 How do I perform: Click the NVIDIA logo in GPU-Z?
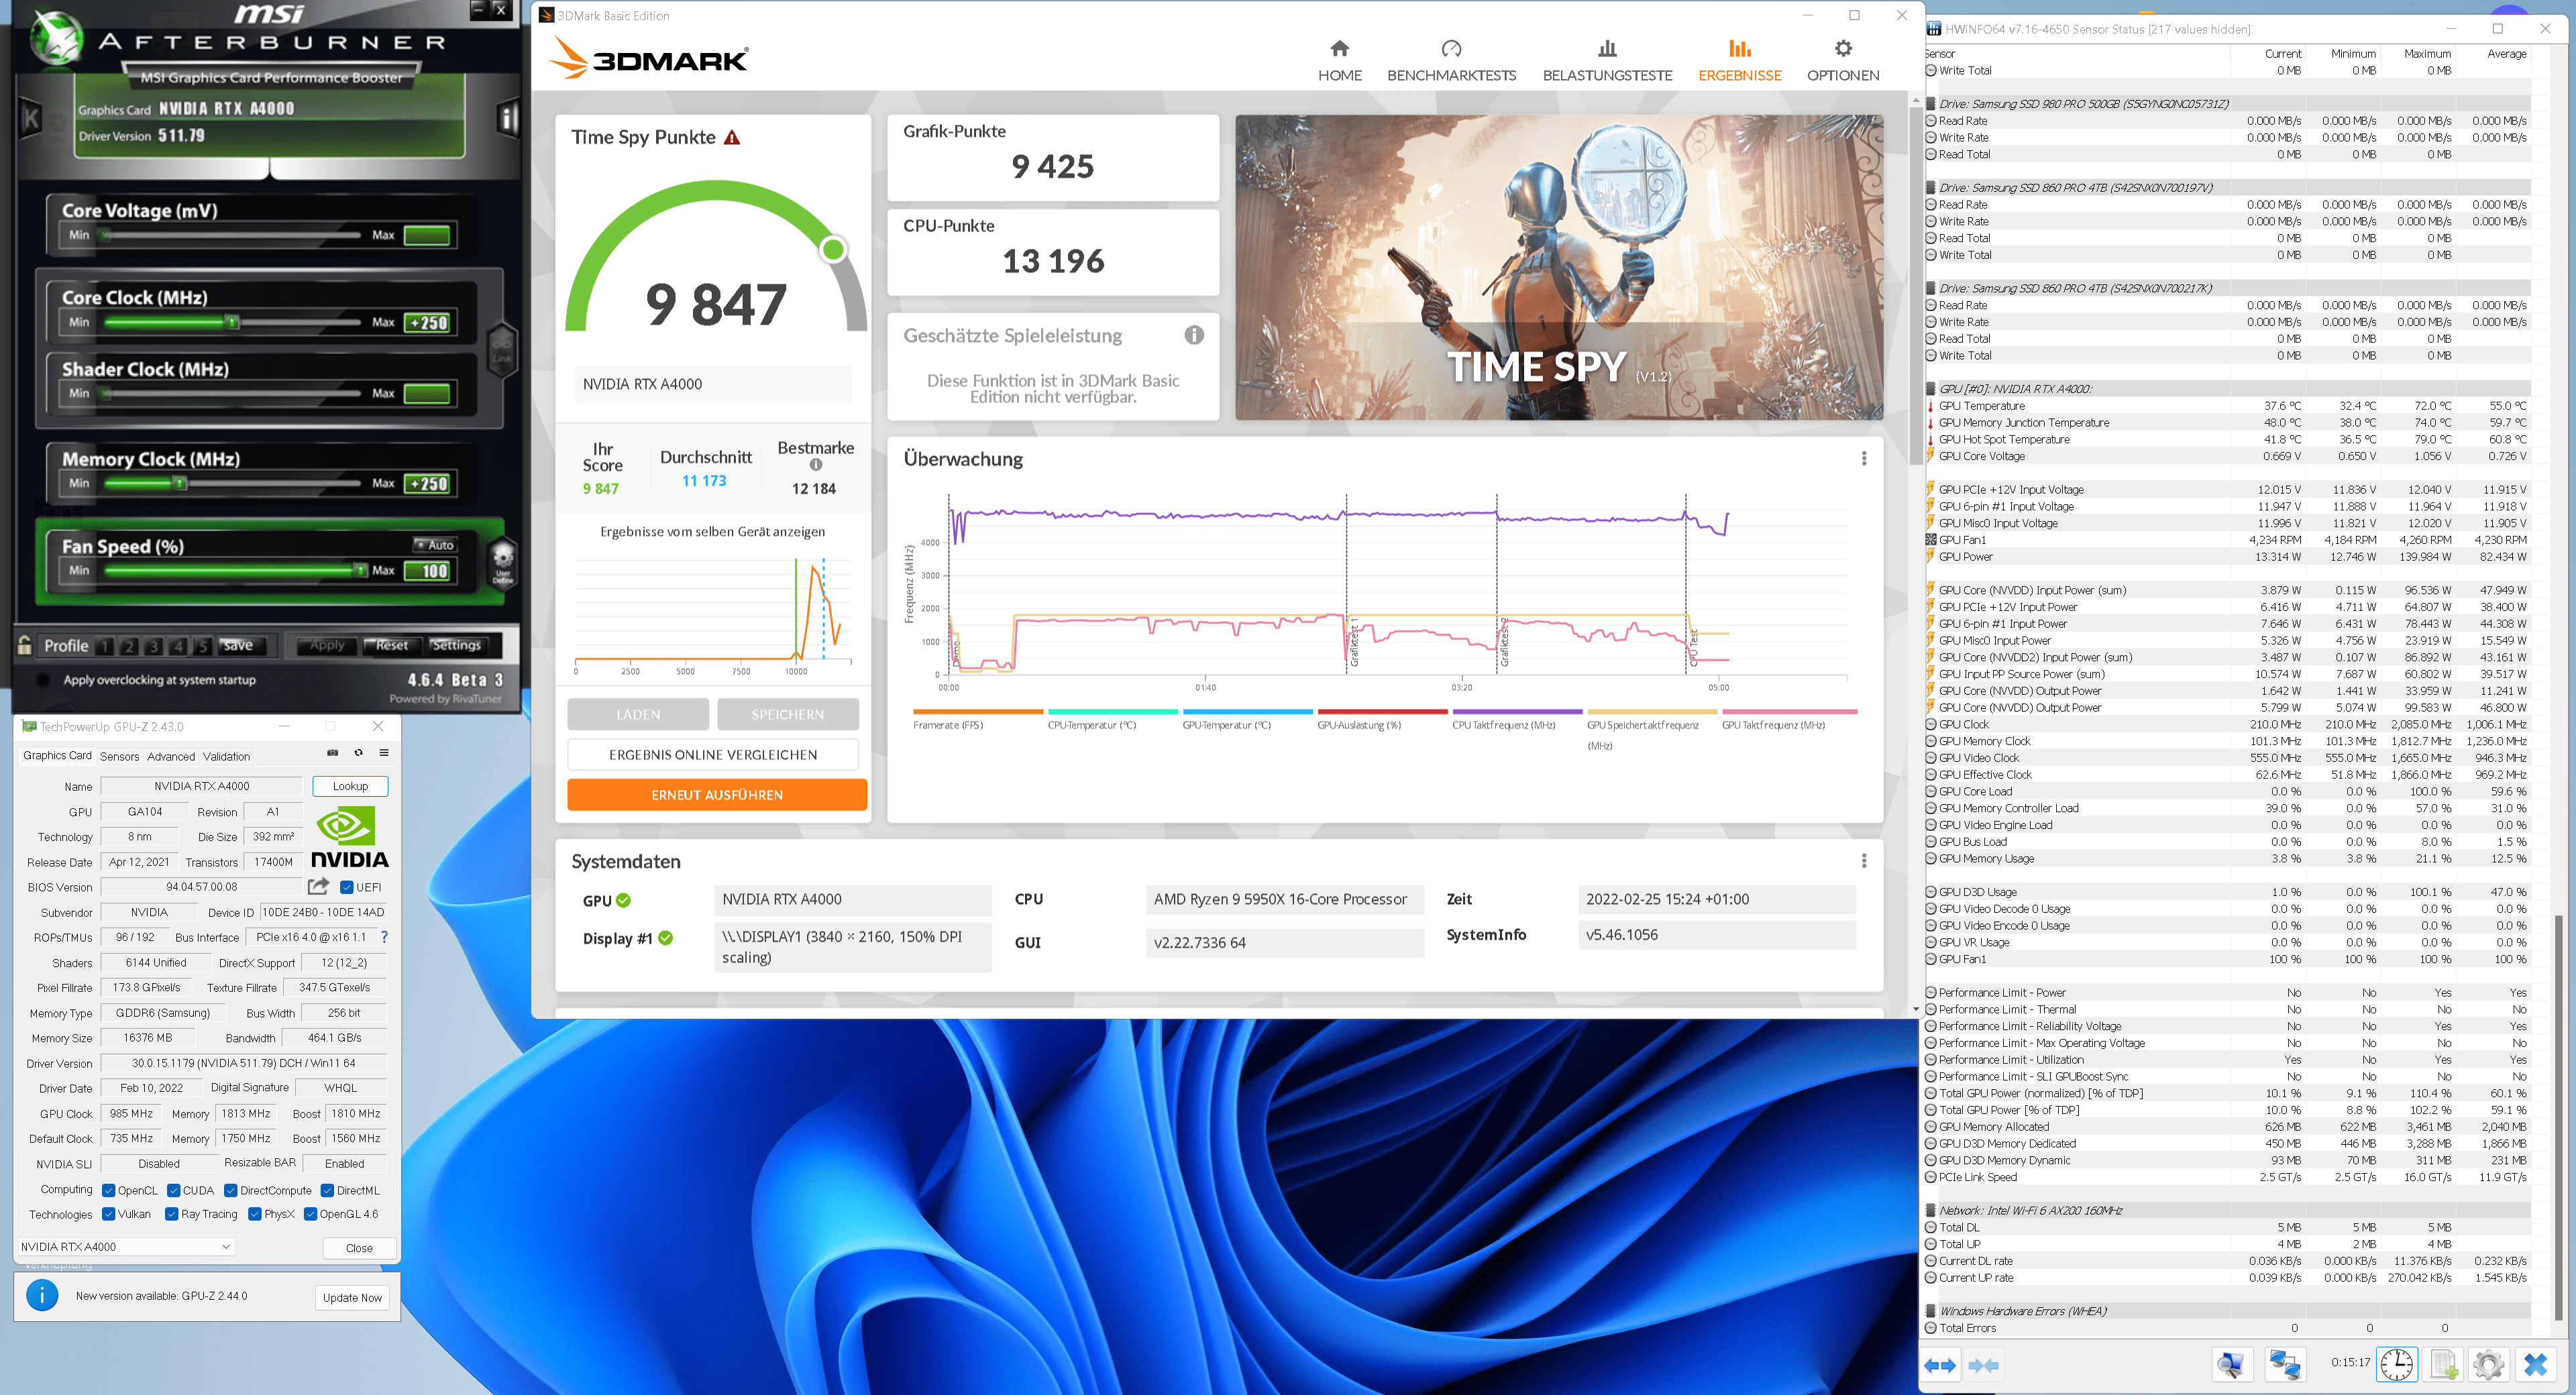point(350,837)
